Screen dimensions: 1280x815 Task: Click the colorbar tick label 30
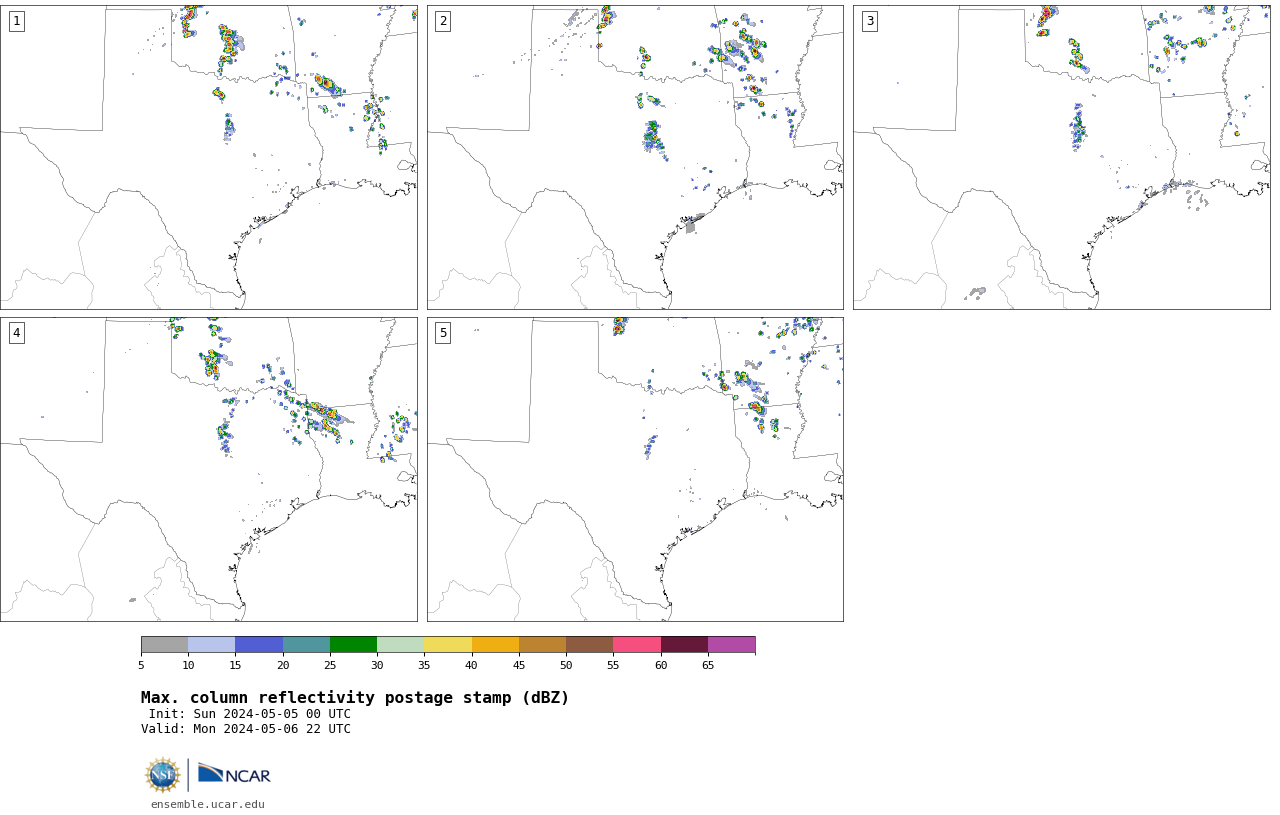pyautogui.click(x=377, y=666)
